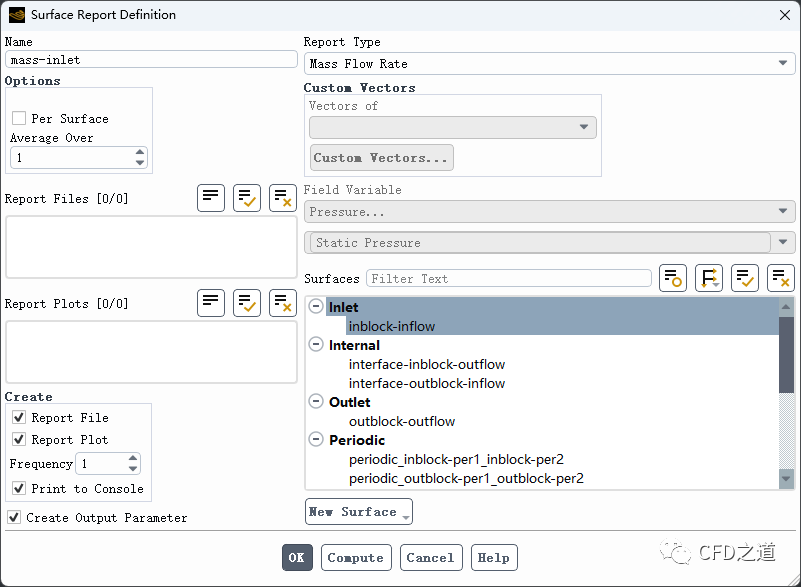The height and width of the screenshot is (587, 801).
Task: Uncheck the Report File option
Action: click(x=19, y=417)
